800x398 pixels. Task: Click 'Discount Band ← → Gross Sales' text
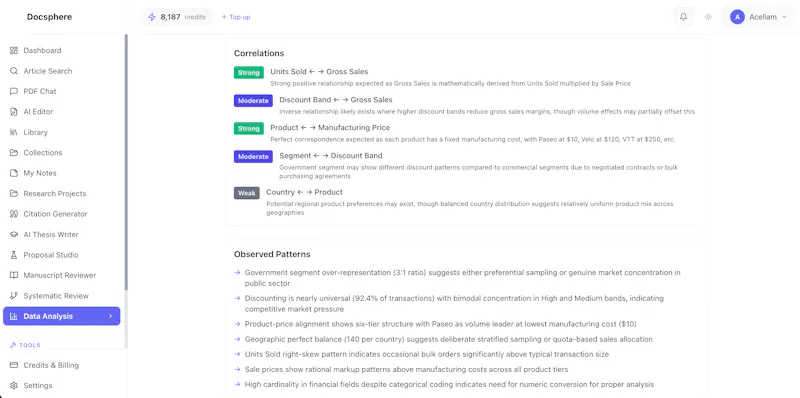[x=336, y=100]
